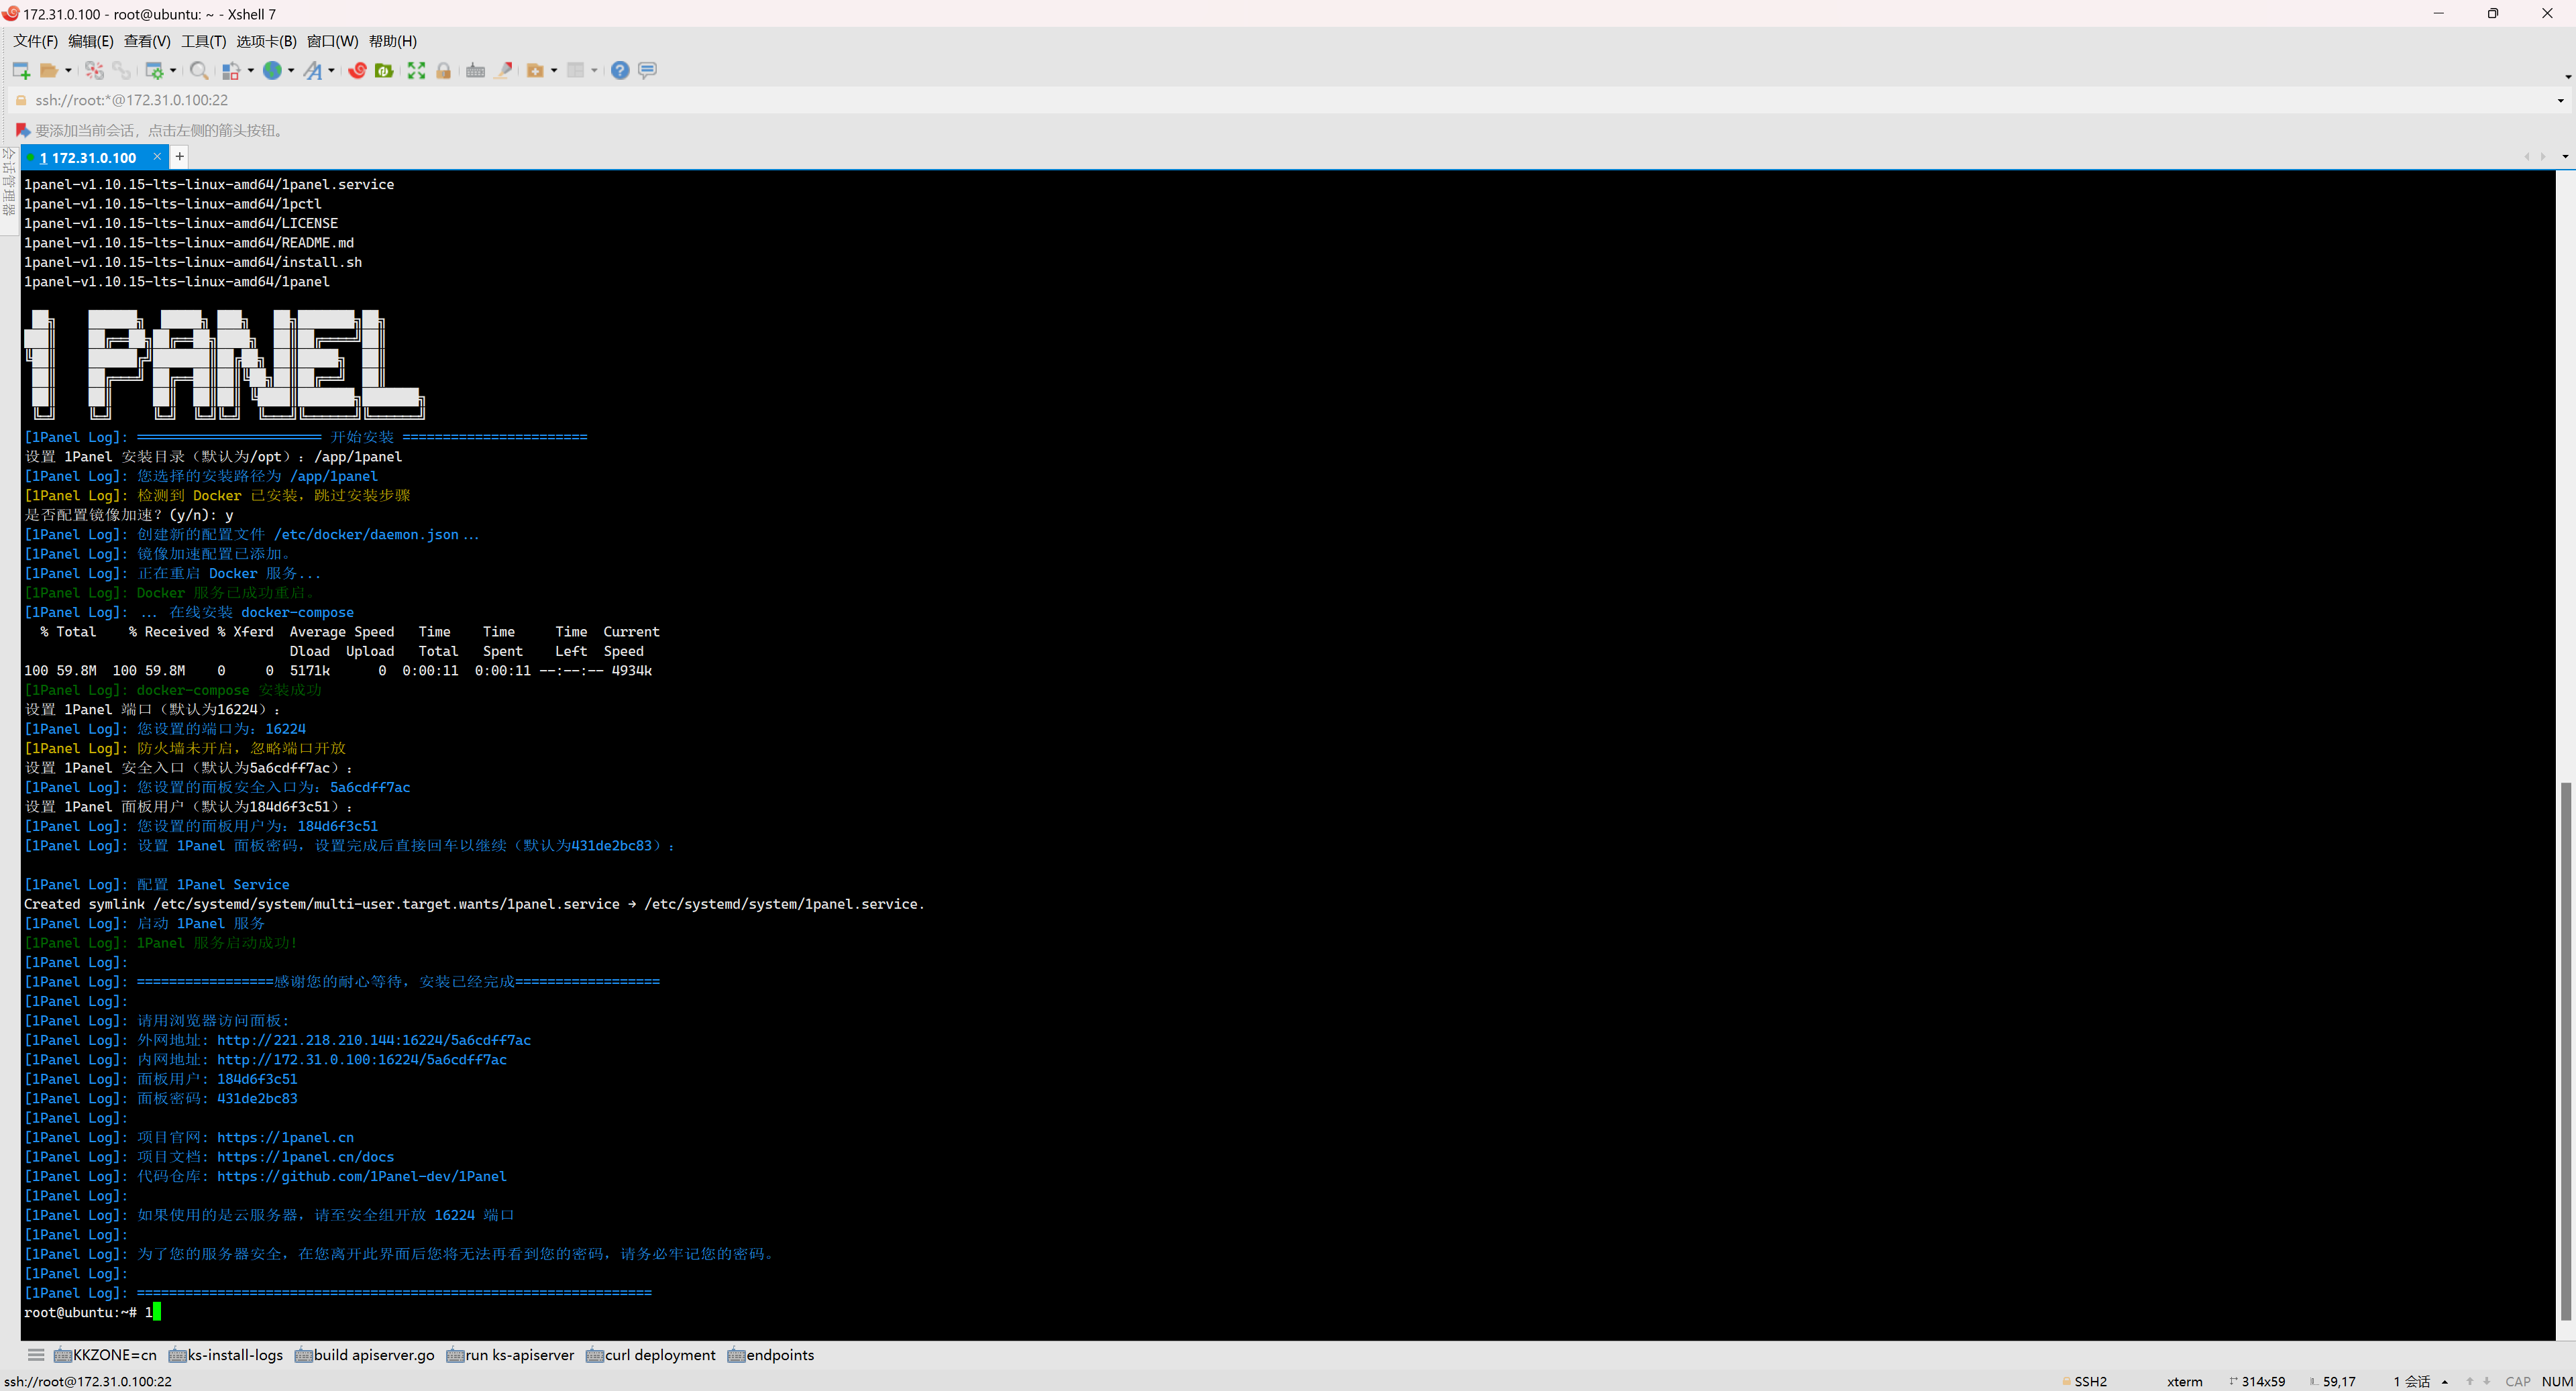
Task: Click the Open Session folder icon
Action: 48,70
